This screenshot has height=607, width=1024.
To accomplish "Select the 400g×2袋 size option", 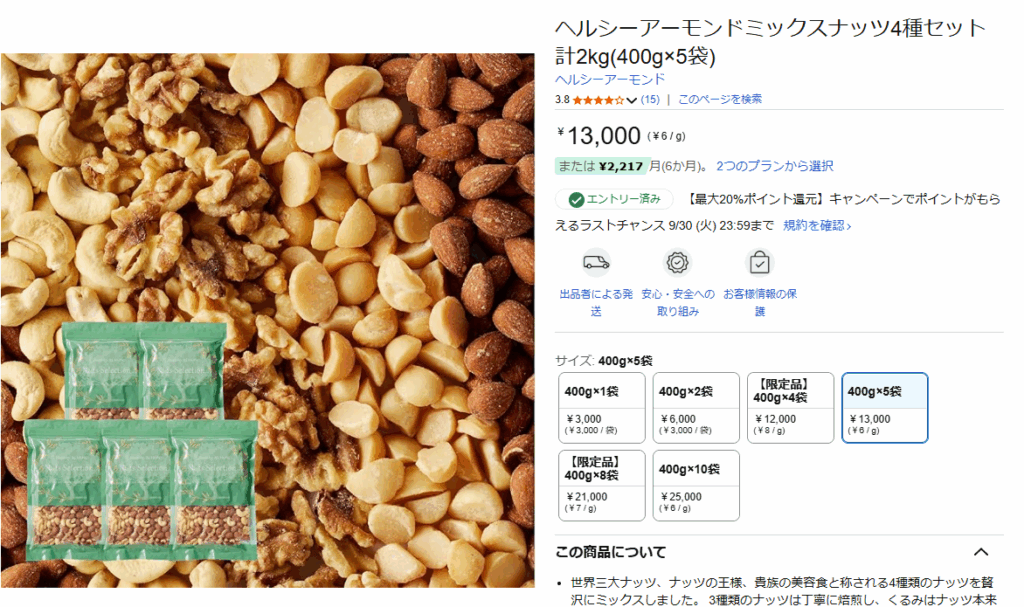I will 696,408.
